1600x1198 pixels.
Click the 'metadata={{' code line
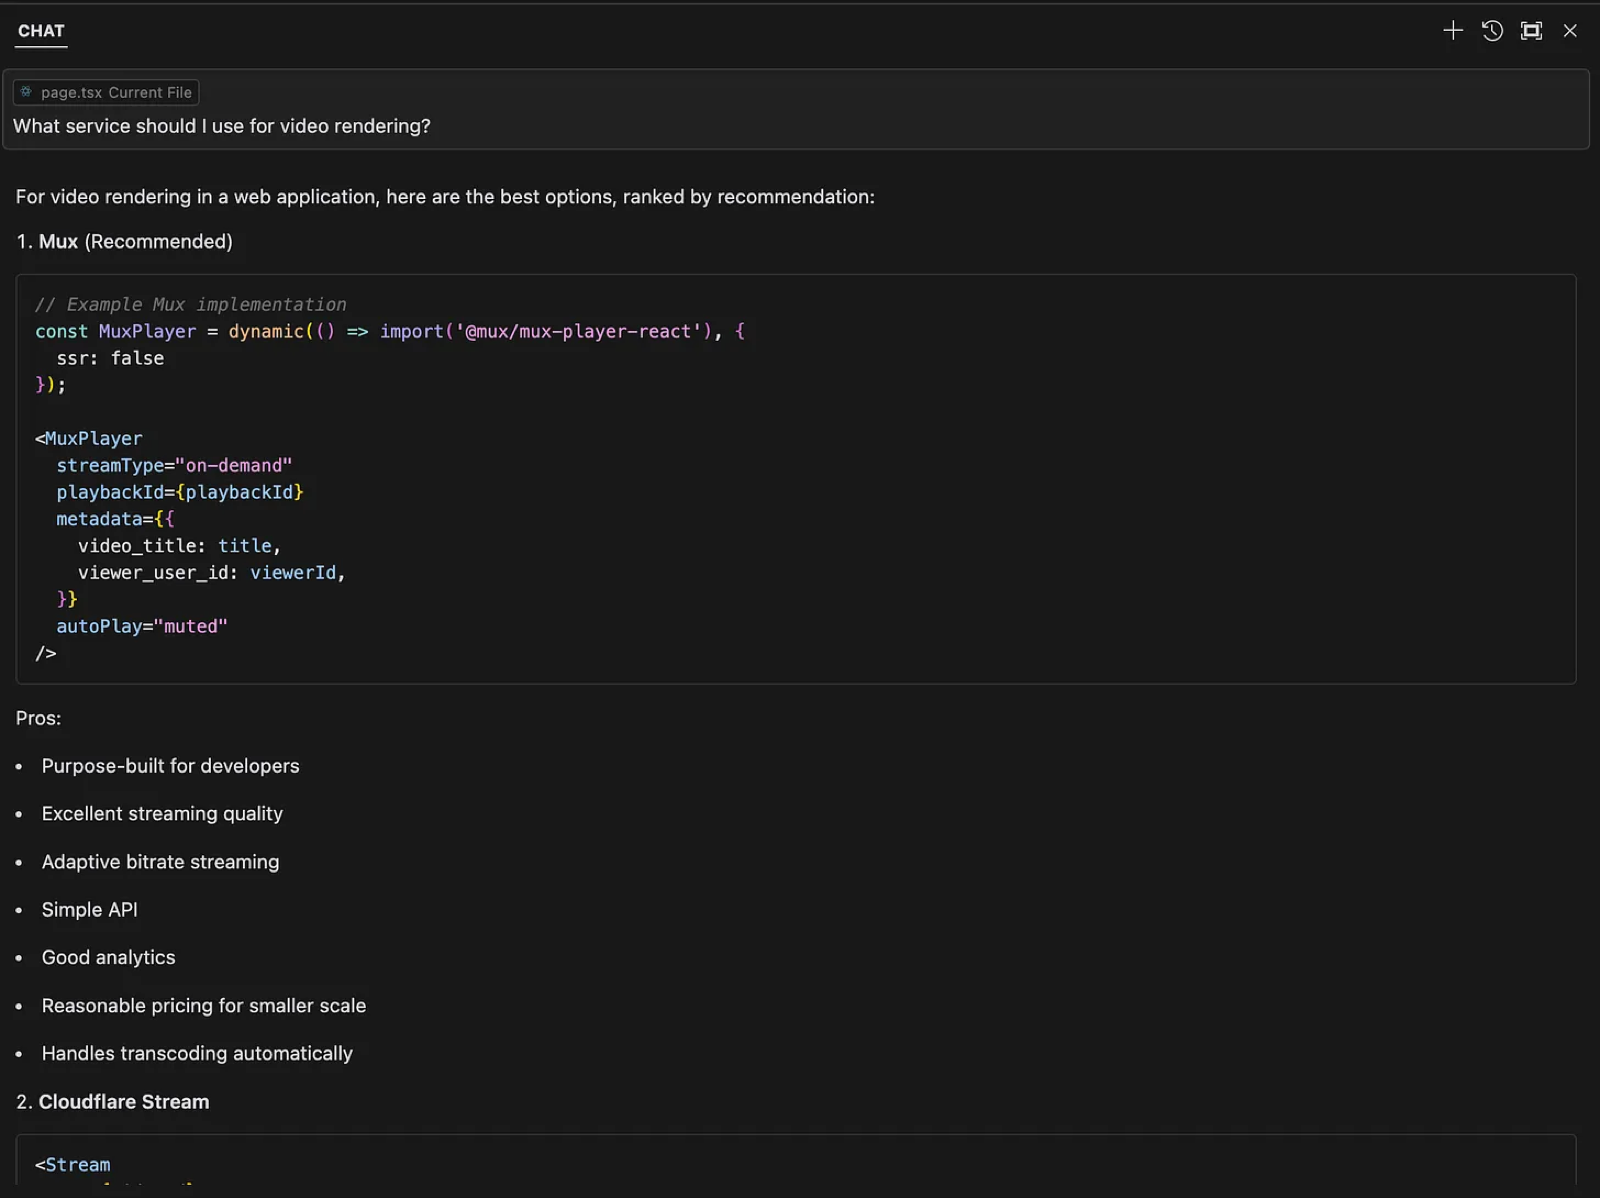(115, 519)
